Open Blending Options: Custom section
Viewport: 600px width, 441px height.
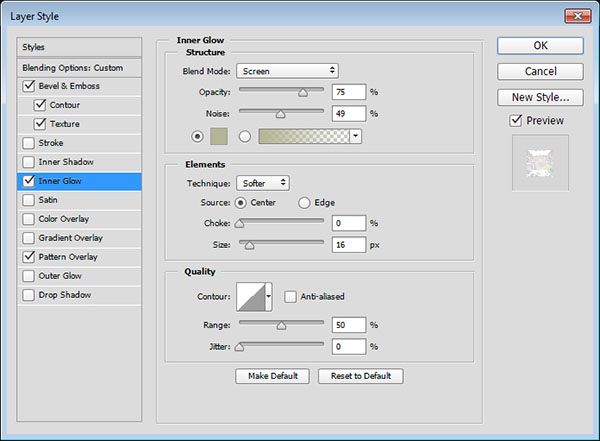(x=72, y=67)
